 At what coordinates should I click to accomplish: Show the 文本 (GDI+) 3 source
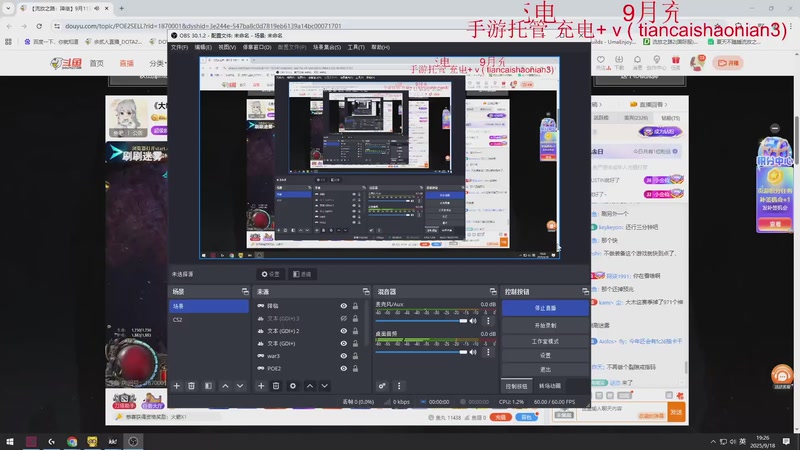click(343, 318)
